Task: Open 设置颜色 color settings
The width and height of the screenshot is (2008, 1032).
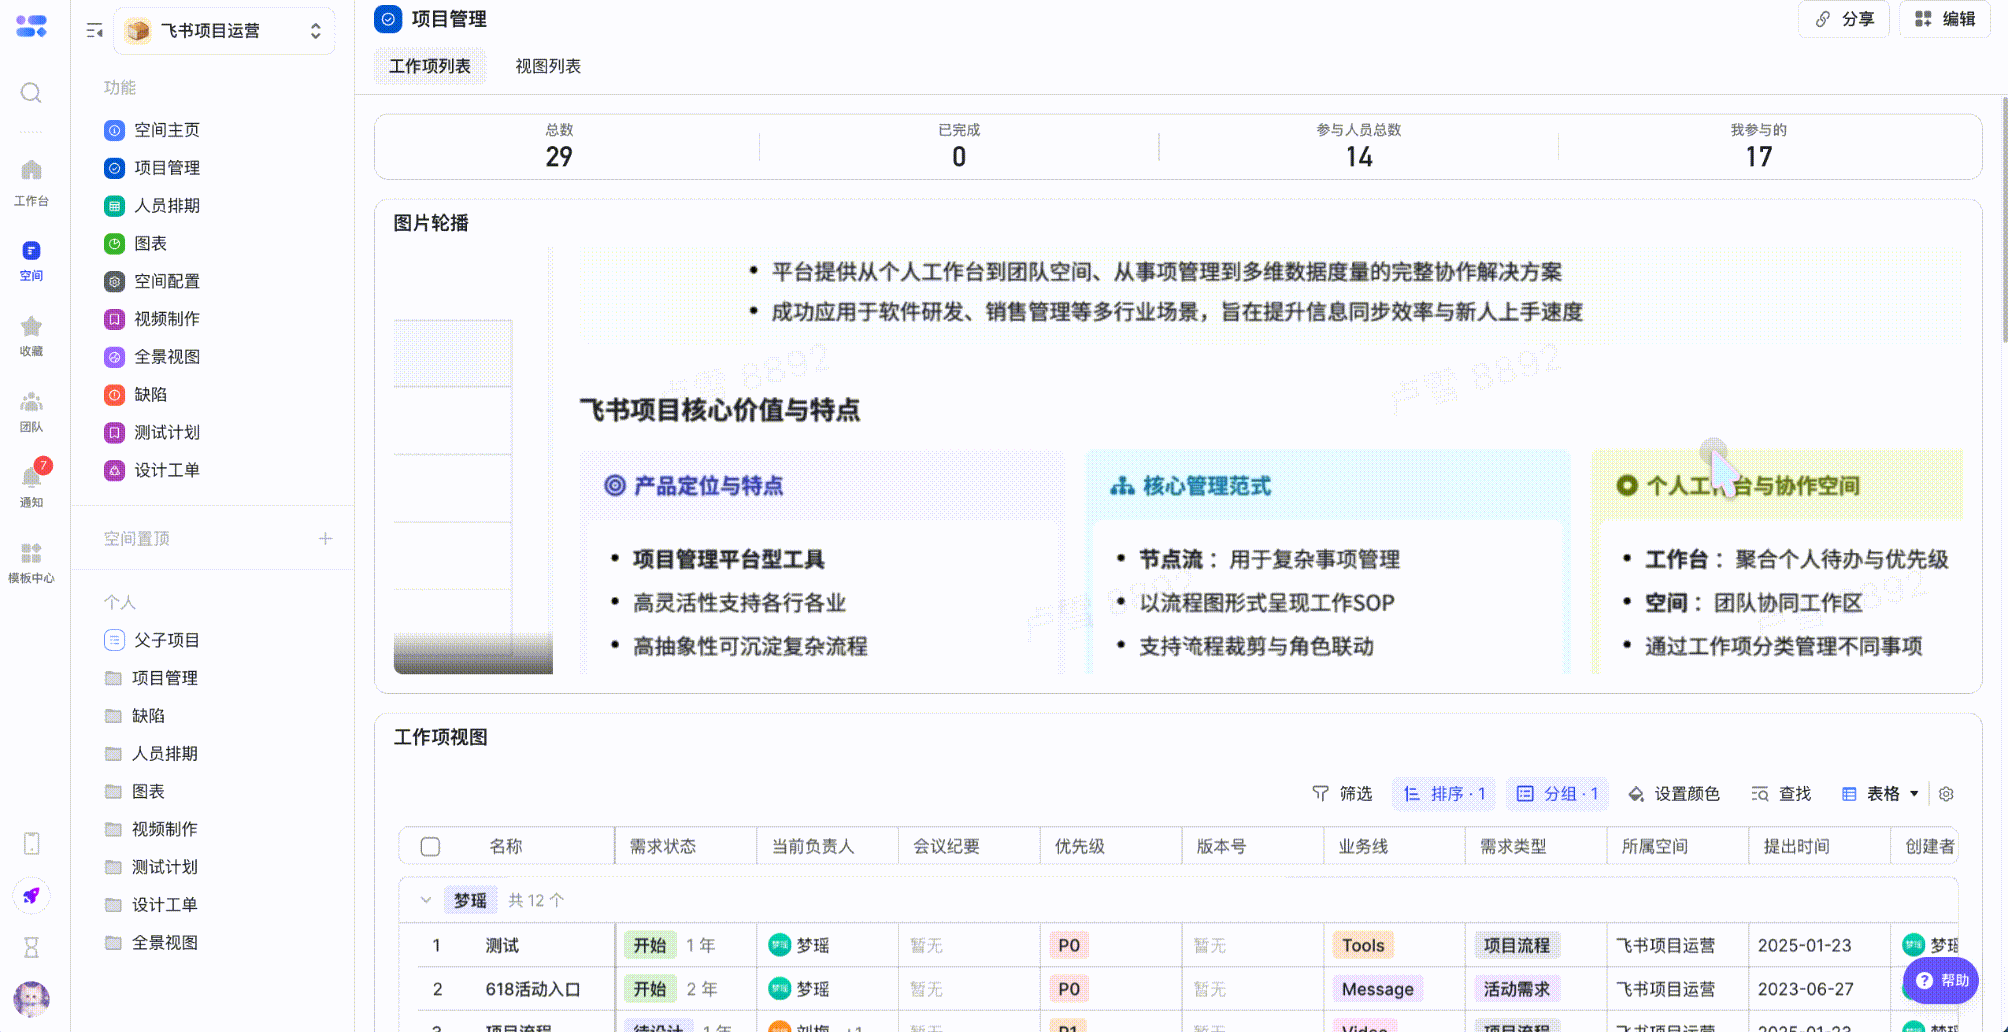Action: pyautogui.click(x=1674, y=794)
